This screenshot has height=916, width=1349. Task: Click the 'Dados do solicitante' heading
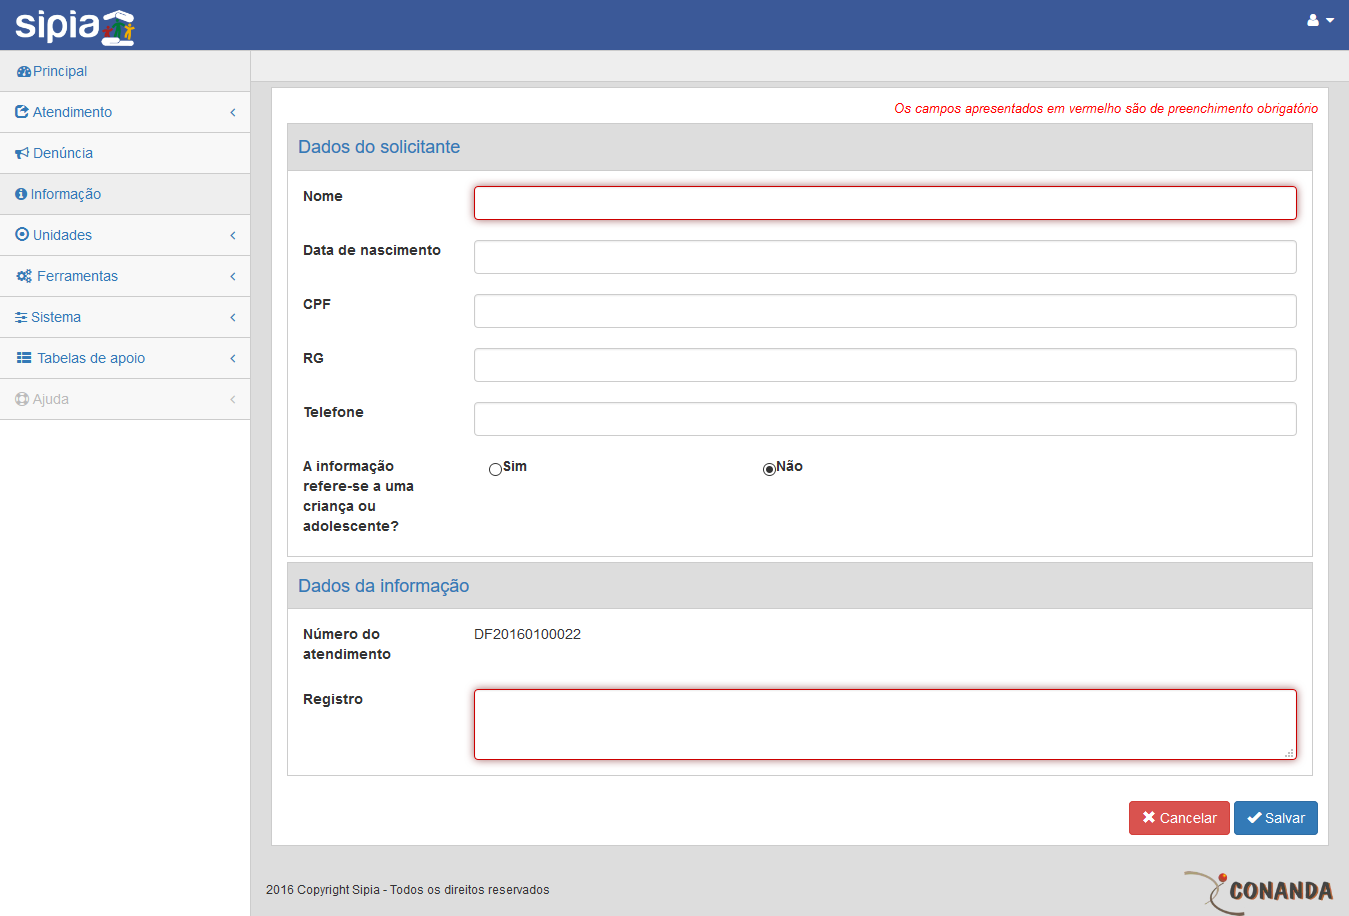pos(379,147)
